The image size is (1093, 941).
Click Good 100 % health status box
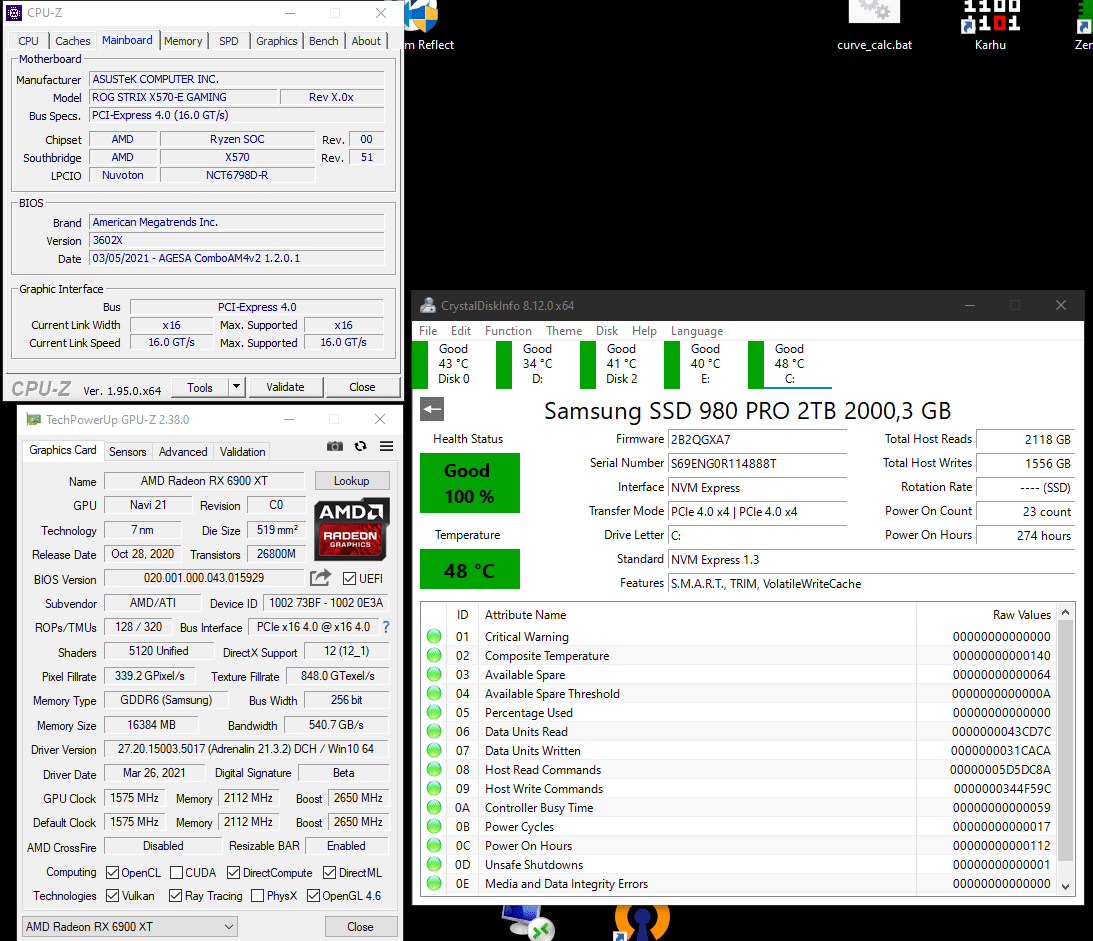tap(470, 483)
